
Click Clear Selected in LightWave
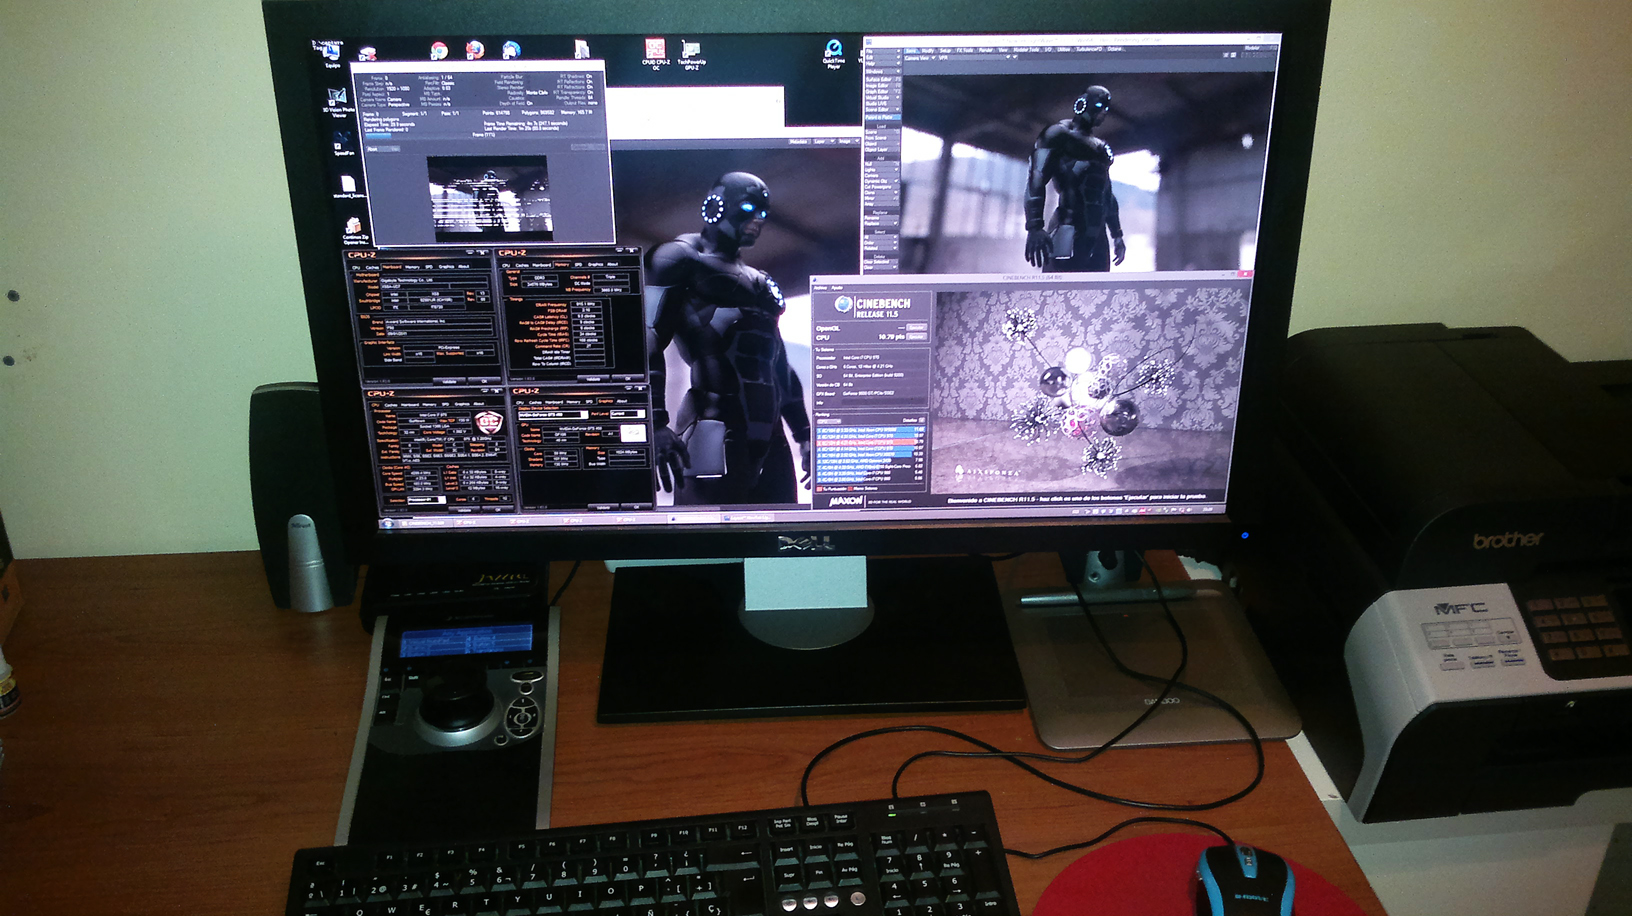coord(881,262)
